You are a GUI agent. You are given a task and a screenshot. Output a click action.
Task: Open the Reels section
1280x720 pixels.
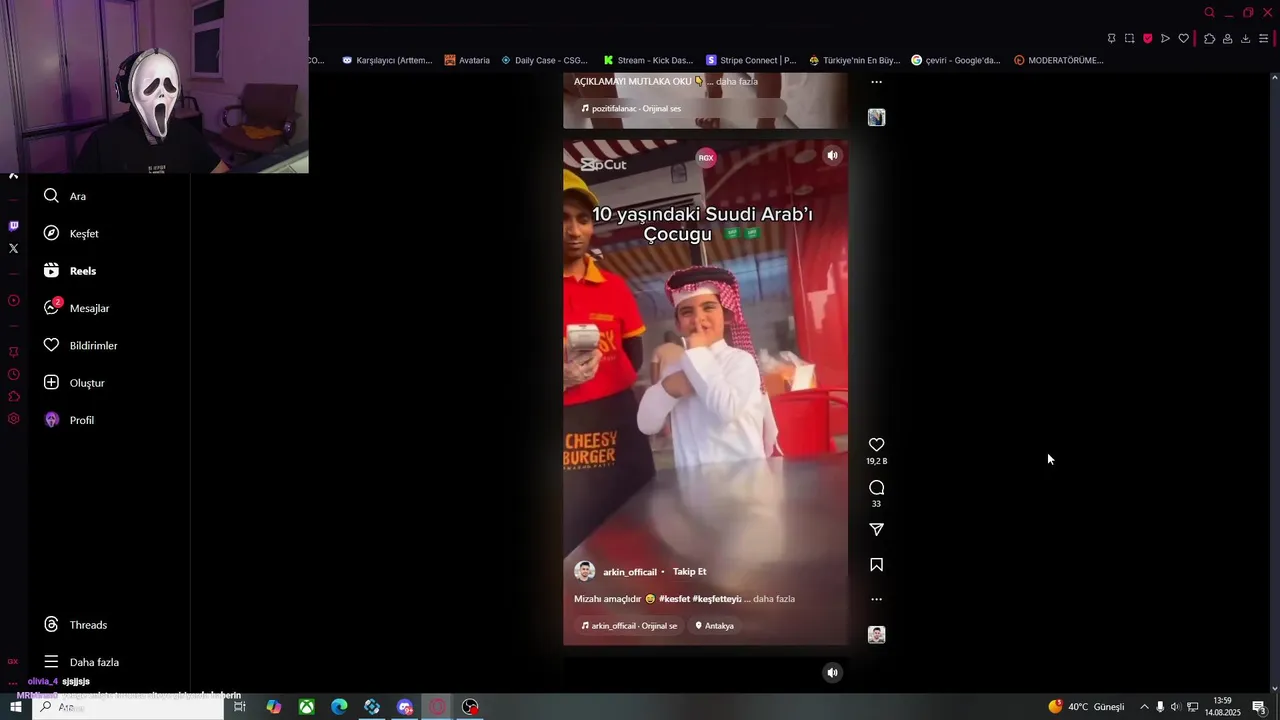70,271
